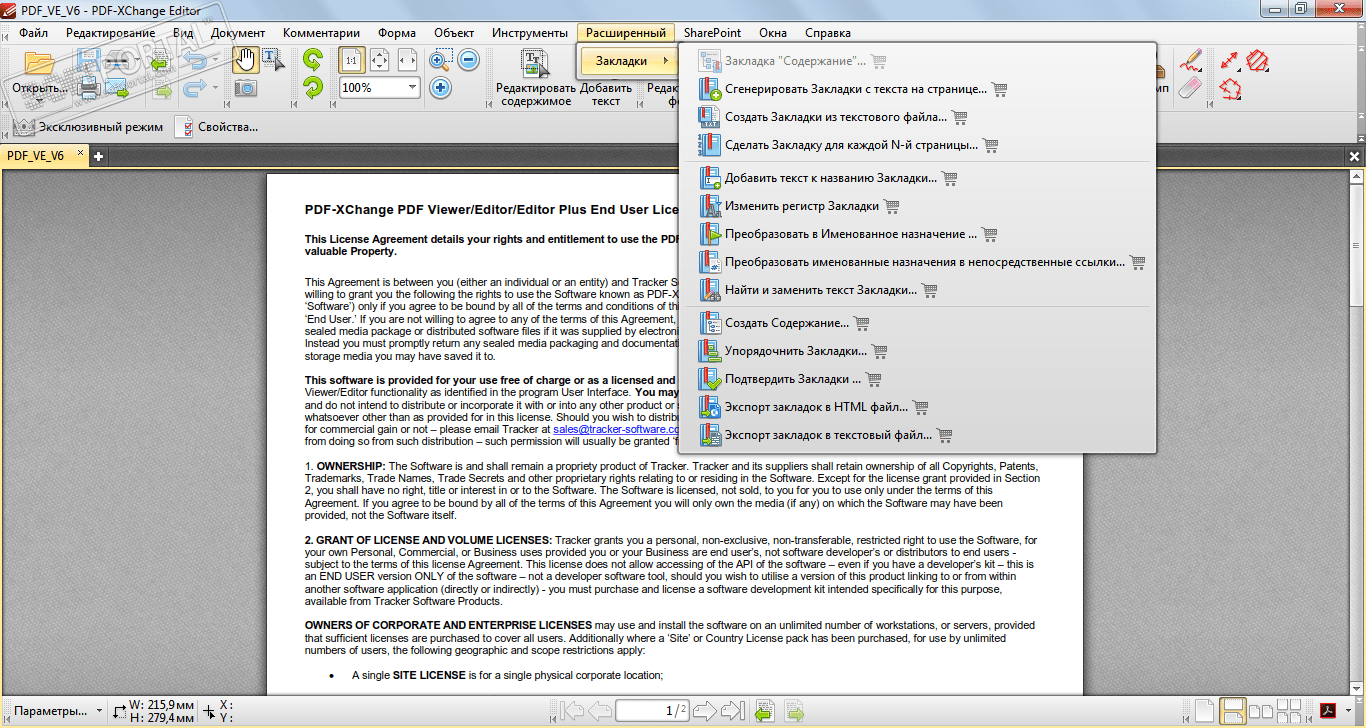Click the Pencil drawing tool

pyautogui.click(x=1190, y=60)
